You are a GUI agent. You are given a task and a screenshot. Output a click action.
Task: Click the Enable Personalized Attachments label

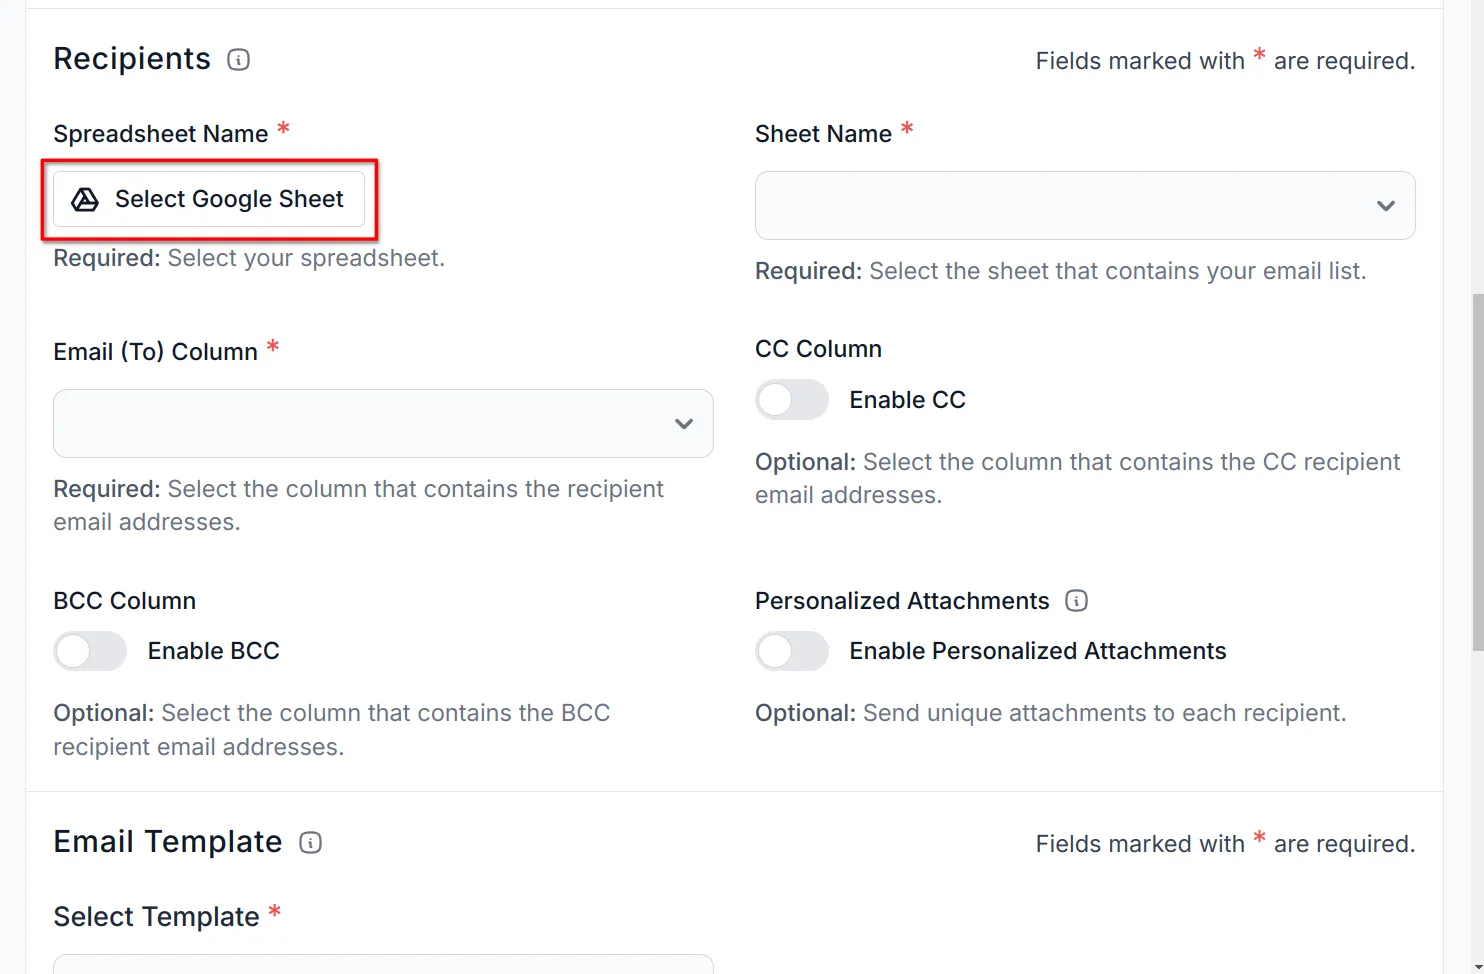tap(1037, 650)
